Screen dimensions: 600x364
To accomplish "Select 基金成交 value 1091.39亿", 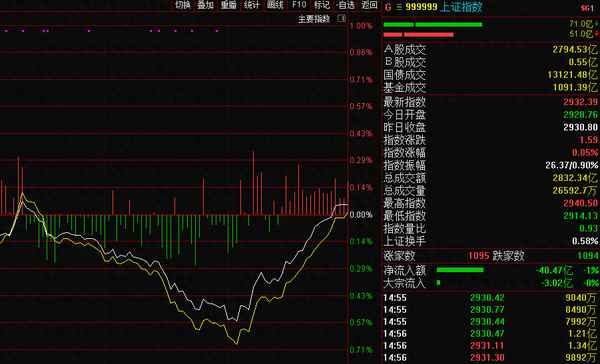I will tap(574, 88).
